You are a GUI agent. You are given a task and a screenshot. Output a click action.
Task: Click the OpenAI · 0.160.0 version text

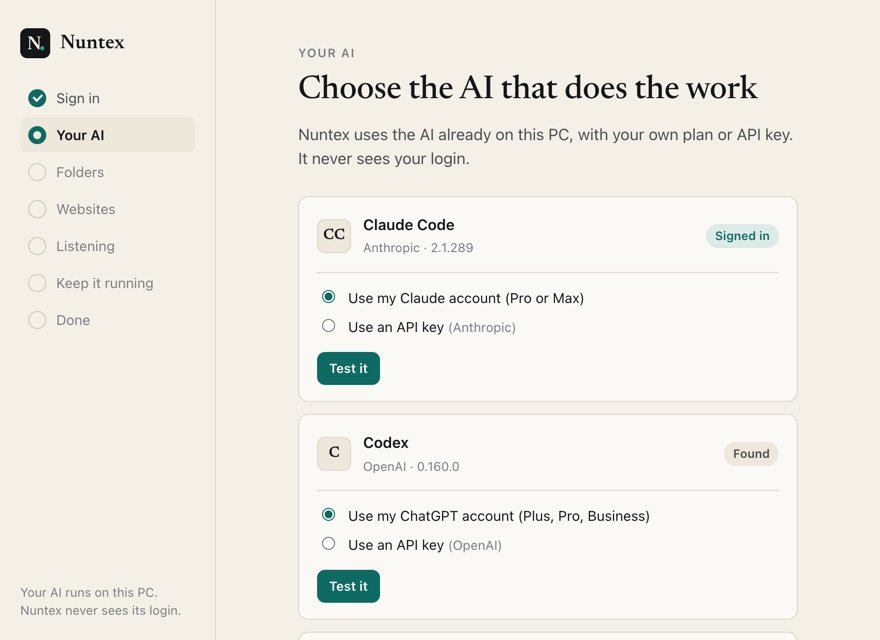click(x=411, y=467)
